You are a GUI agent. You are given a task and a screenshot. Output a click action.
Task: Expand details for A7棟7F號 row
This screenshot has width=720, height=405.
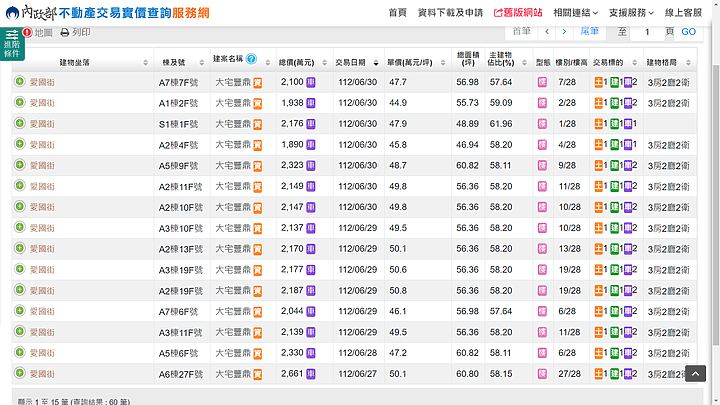click(x=19, y=82)
